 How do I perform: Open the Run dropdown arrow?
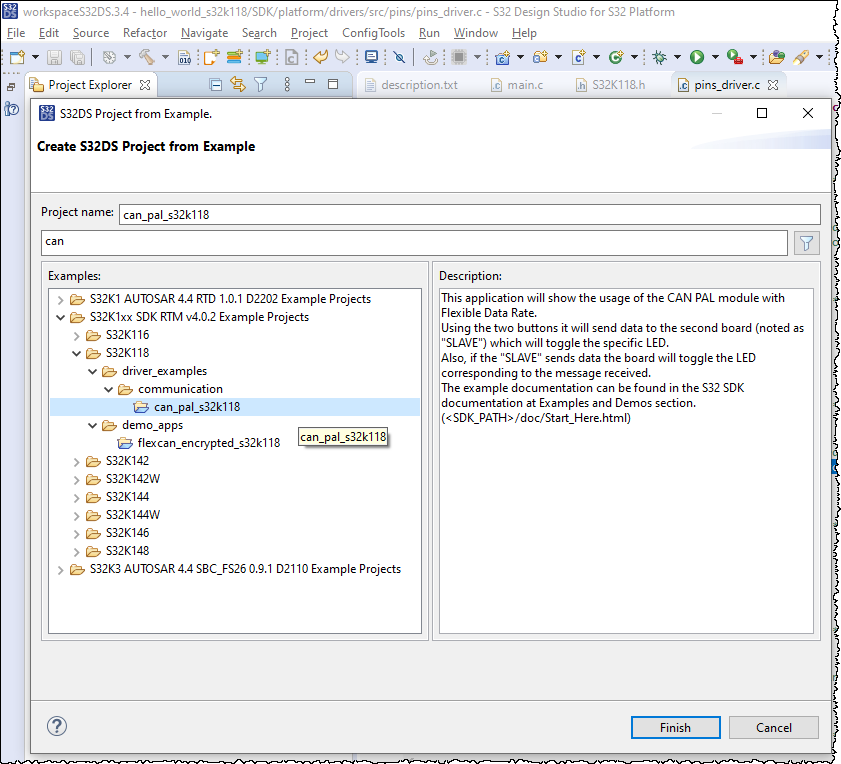(715, 57)
